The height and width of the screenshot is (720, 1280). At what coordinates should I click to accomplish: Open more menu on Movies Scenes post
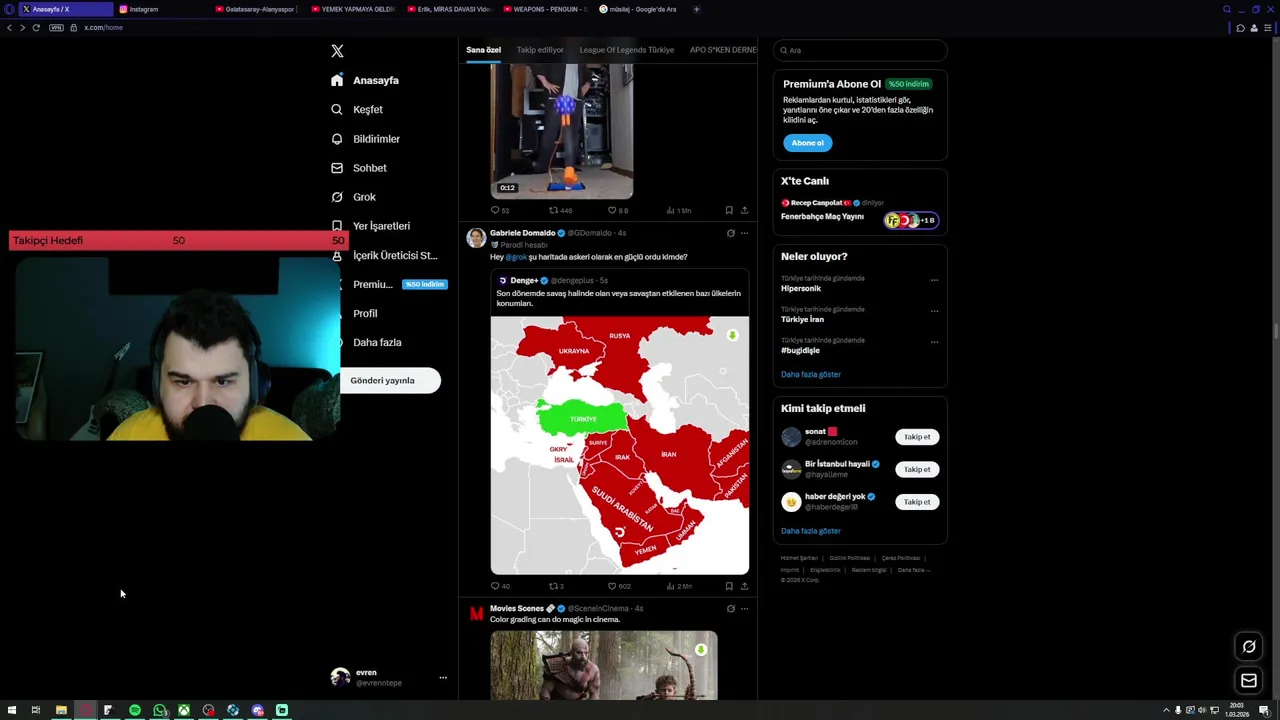pos(744,608)
